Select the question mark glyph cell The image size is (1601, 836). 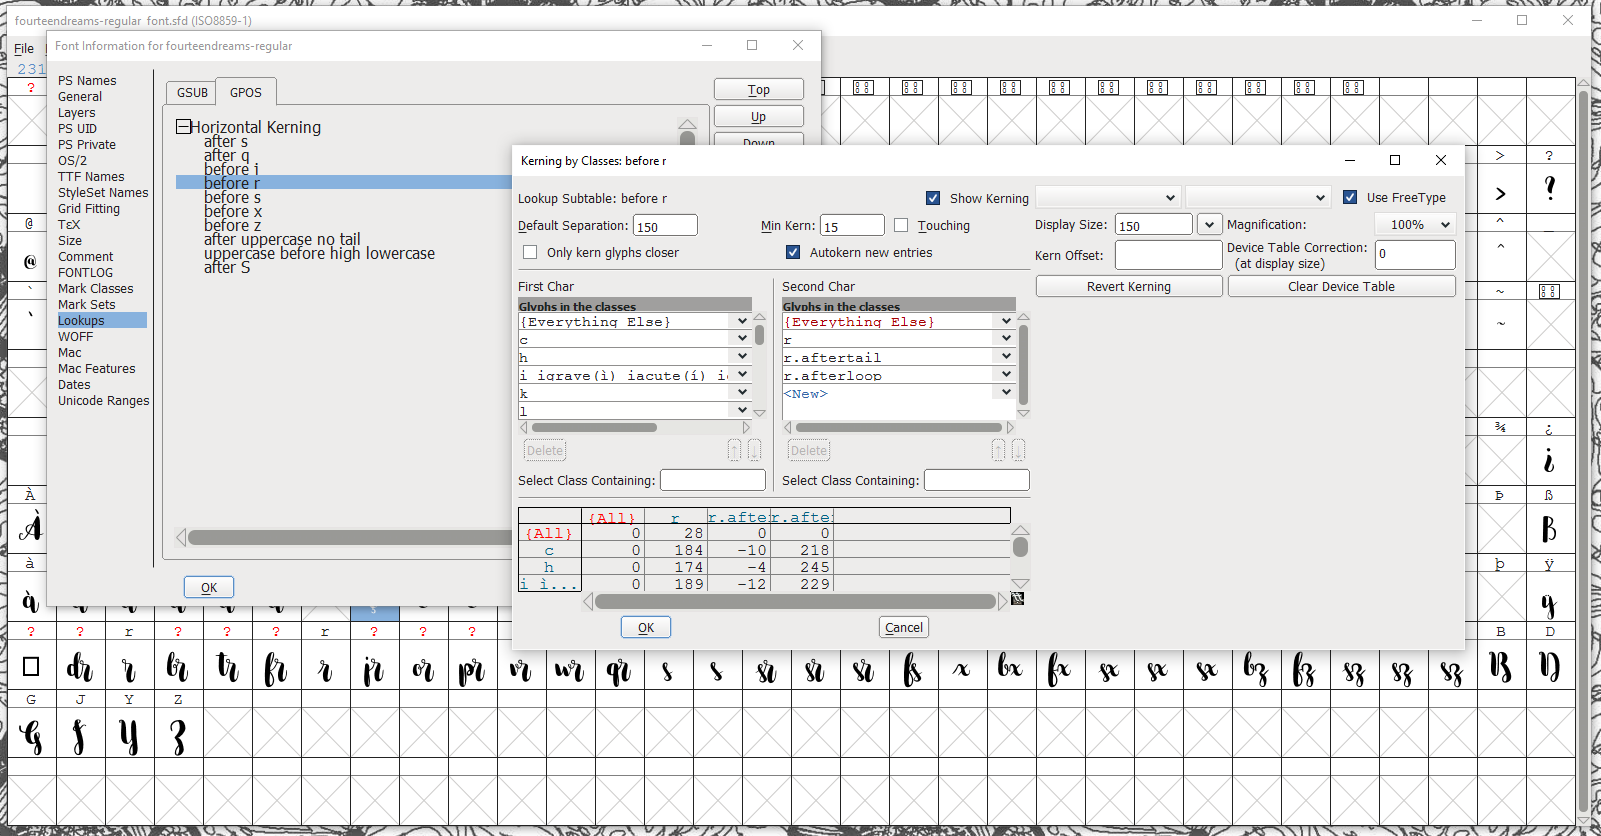pyautogui.click(x=1550, y=188)
